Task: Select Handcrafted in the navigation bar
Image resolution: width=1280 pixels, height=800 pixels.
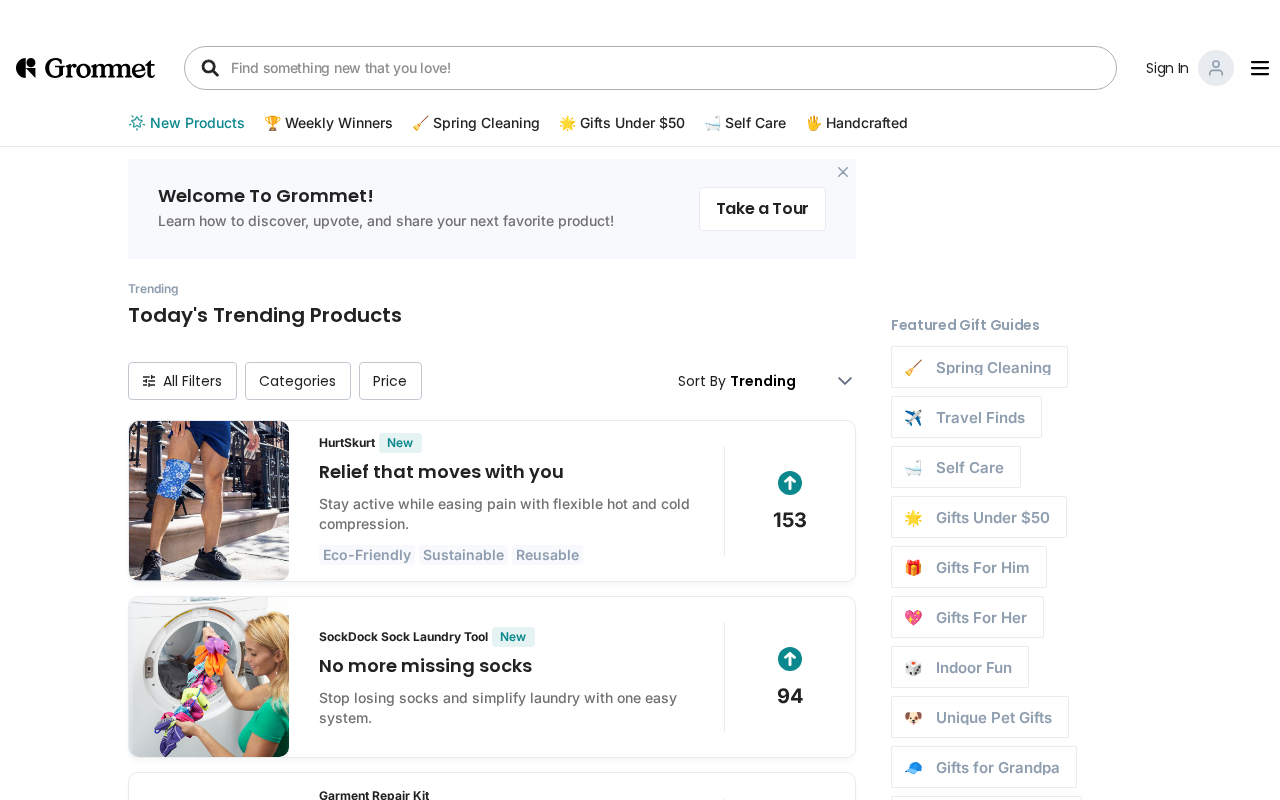Action: pyautogui.click(x=857, y=123)
